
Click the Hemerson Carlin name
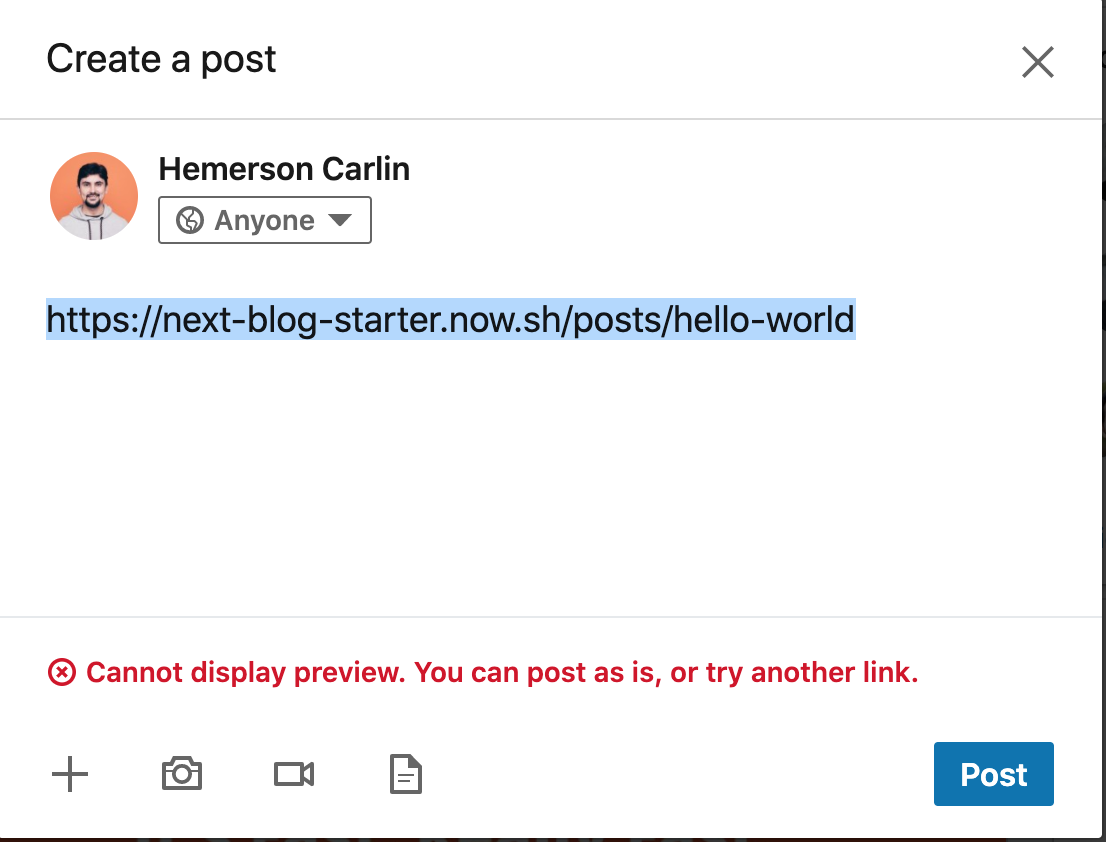click(x=284, y=169)
